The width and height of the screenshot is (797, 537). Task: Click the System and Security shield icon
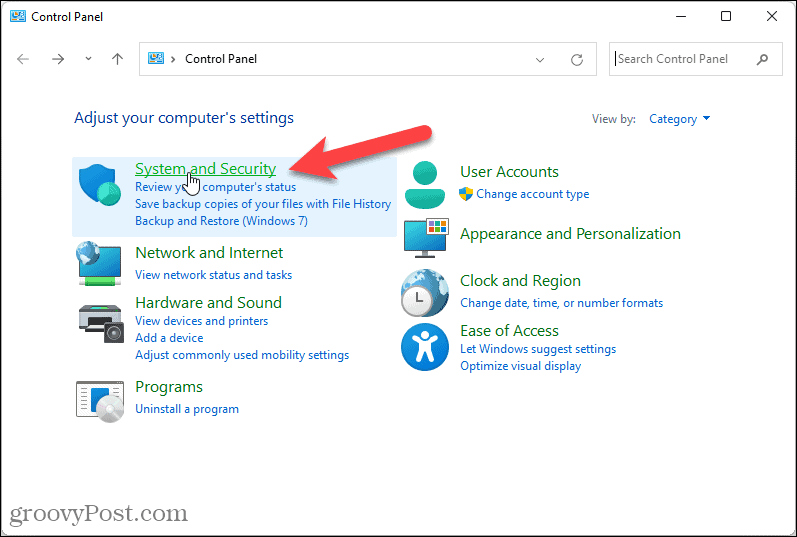(x=100, y=185)
